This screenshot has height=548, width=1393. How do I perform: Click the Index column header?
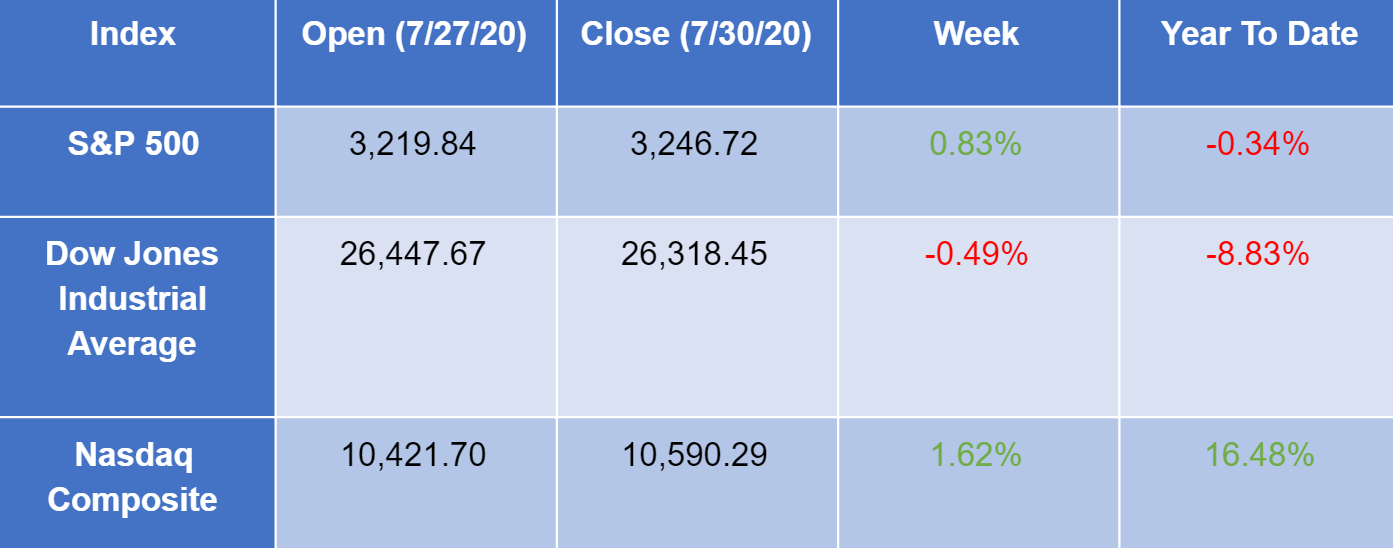(x=132, y=35)
